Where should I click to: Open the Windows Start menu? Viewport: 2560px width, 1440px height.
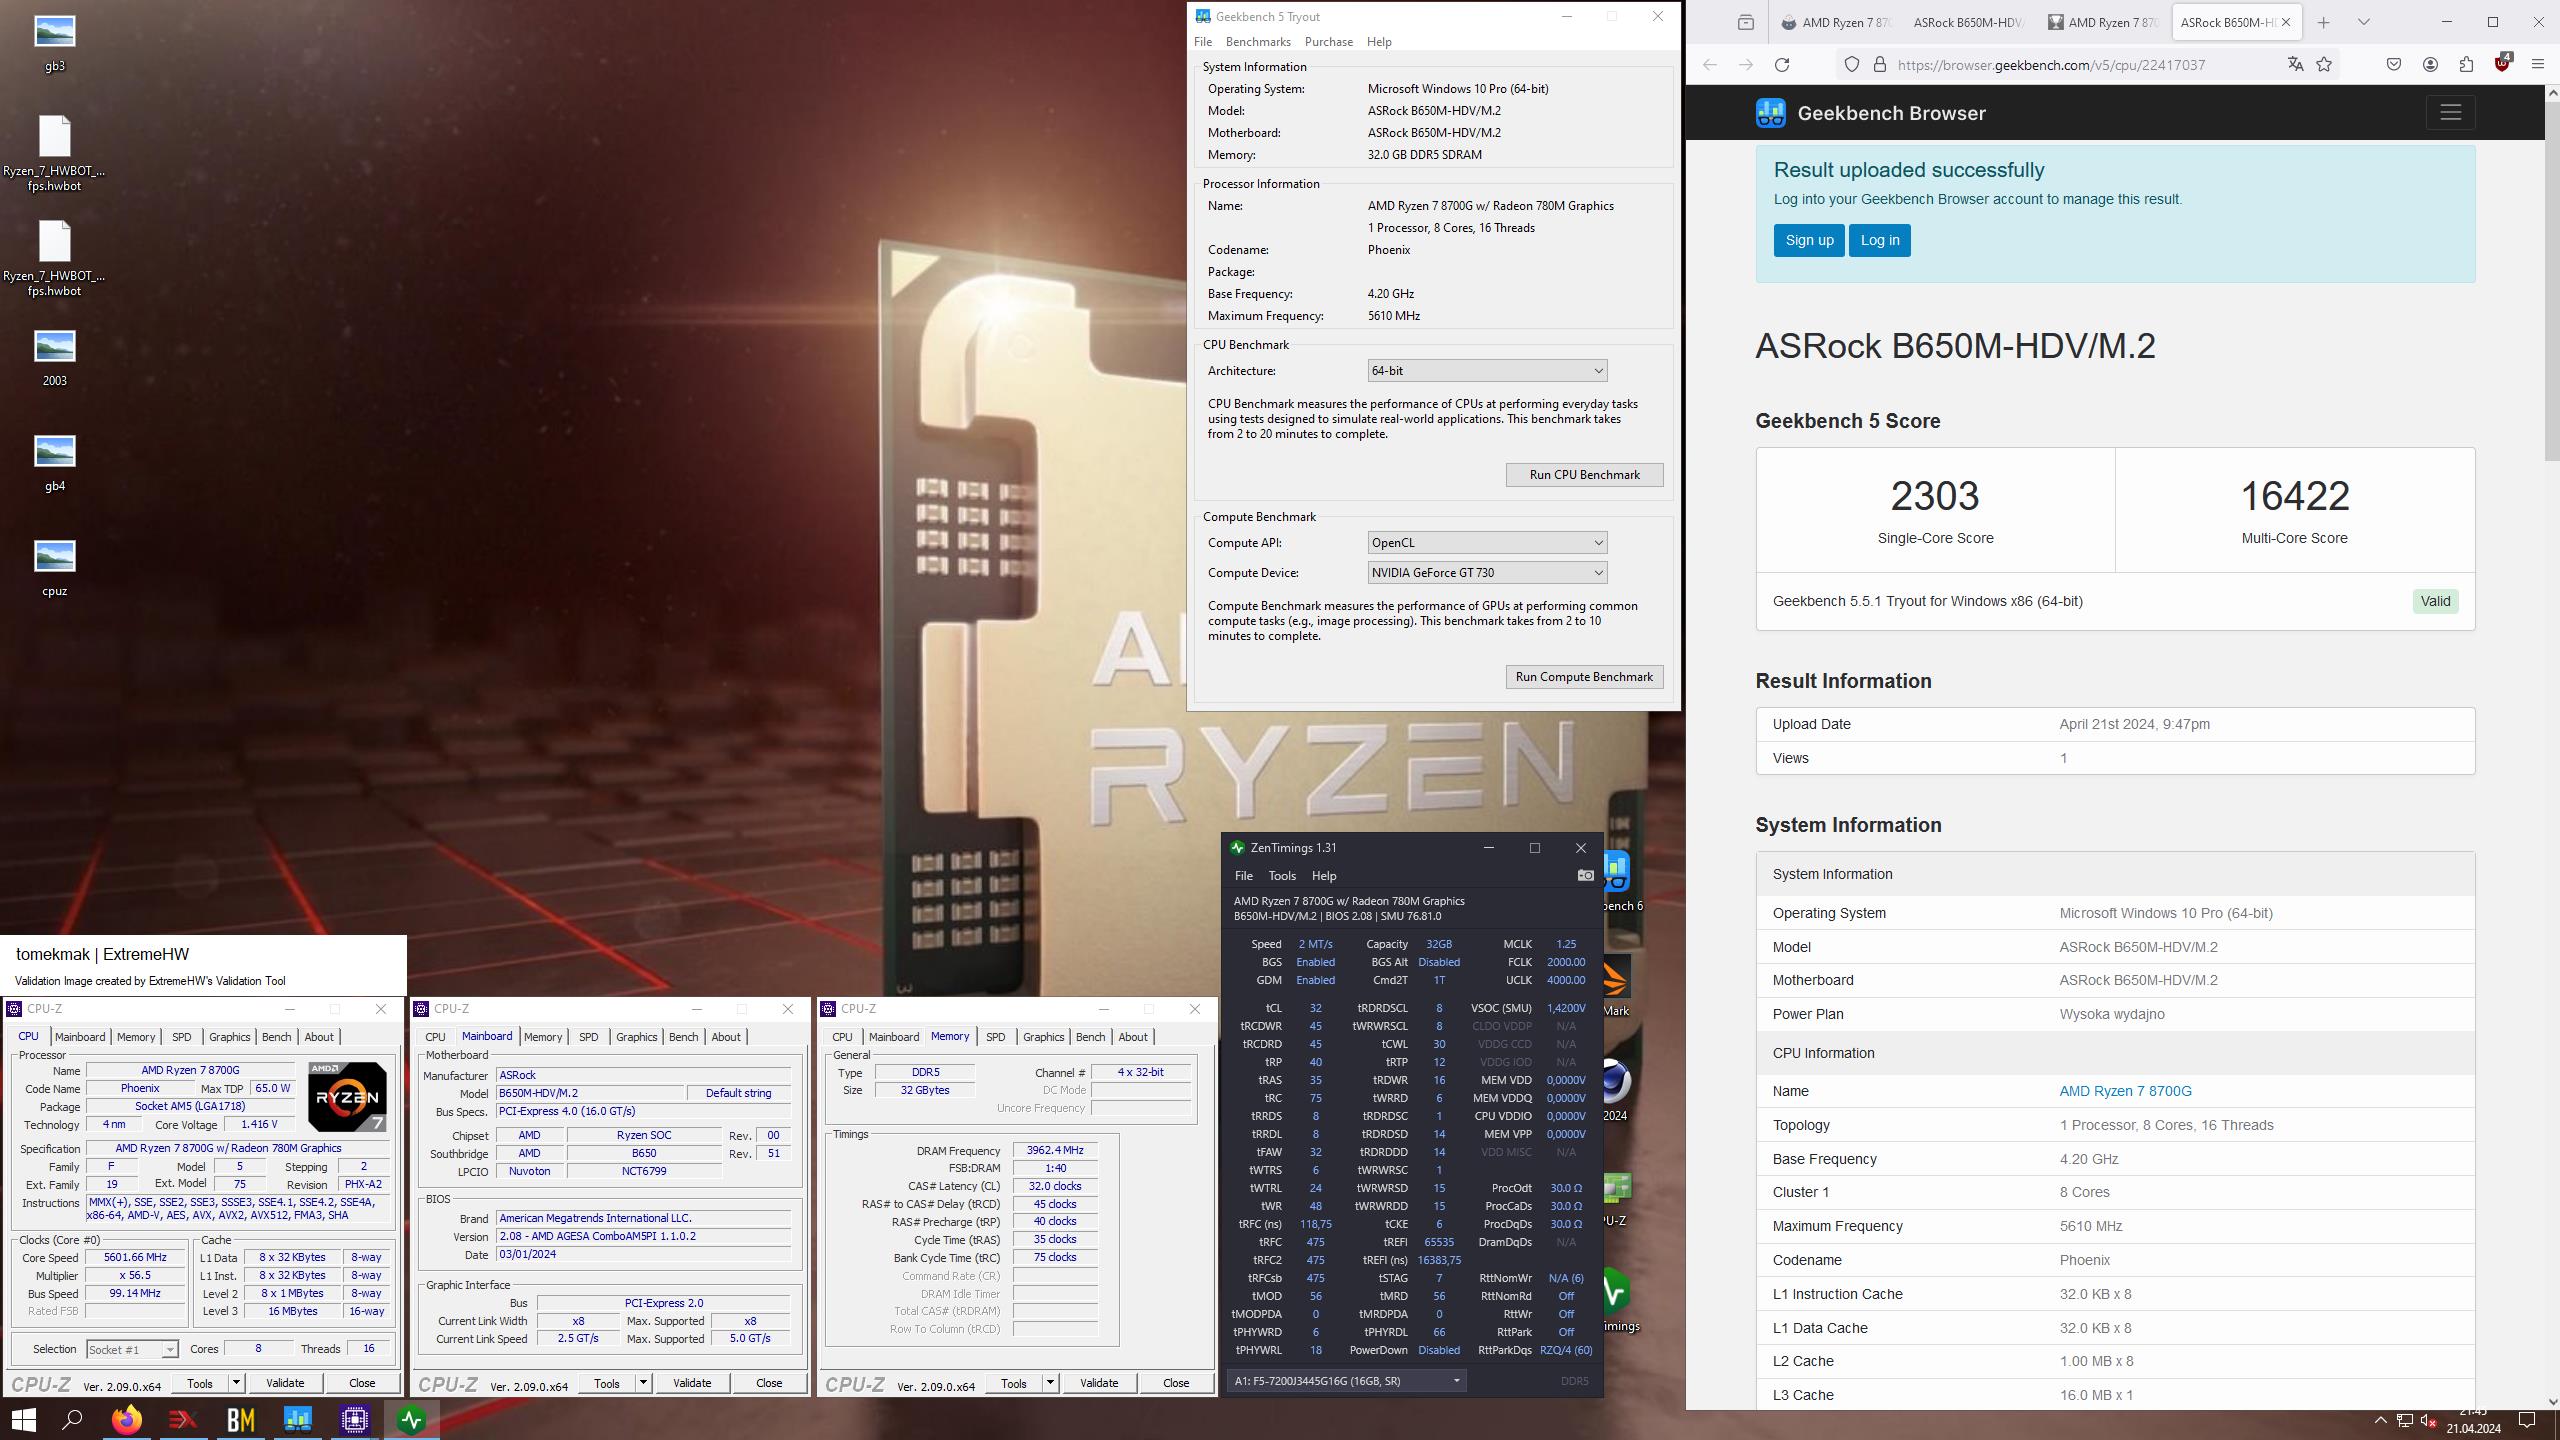click(x=23, y=1419)
